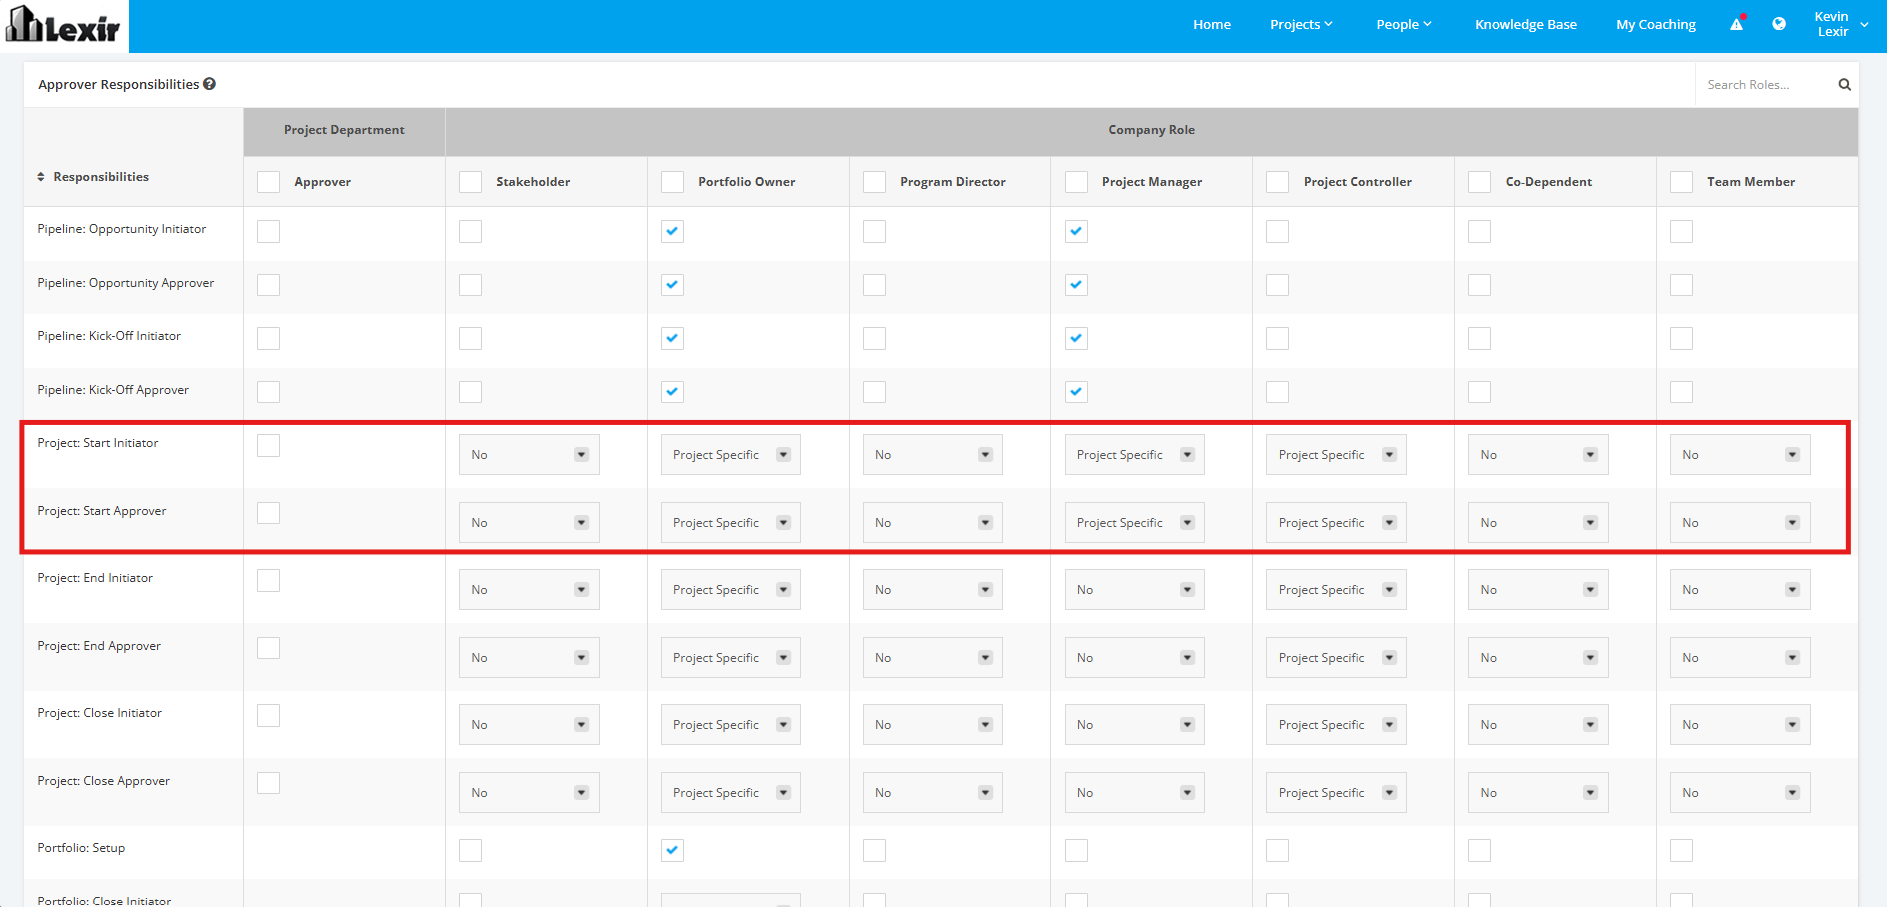Image resolution: width=1887 pixels, height=907 pixels.
Task: Open Team Member dropdown for Project: Start Initiator
Action: (x=1740, y=455)
